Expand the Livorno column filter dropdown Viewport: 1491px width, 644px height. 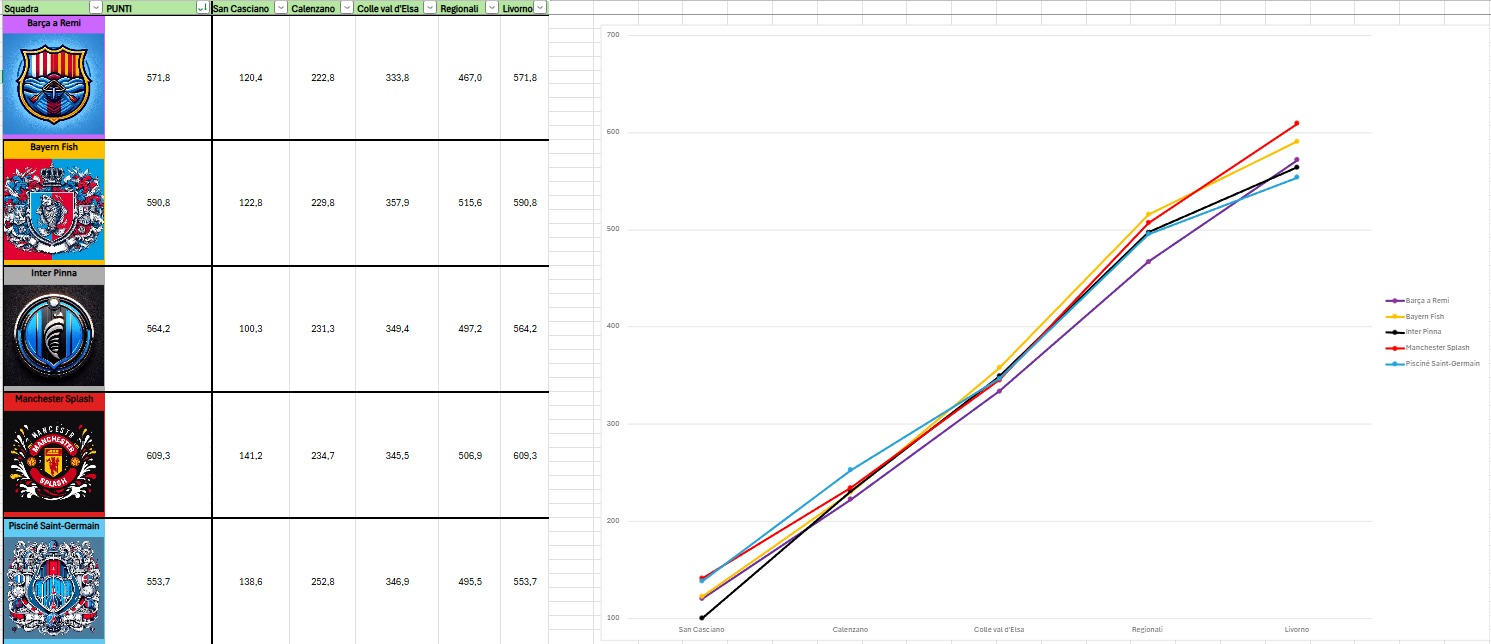[x=540, y=8]
